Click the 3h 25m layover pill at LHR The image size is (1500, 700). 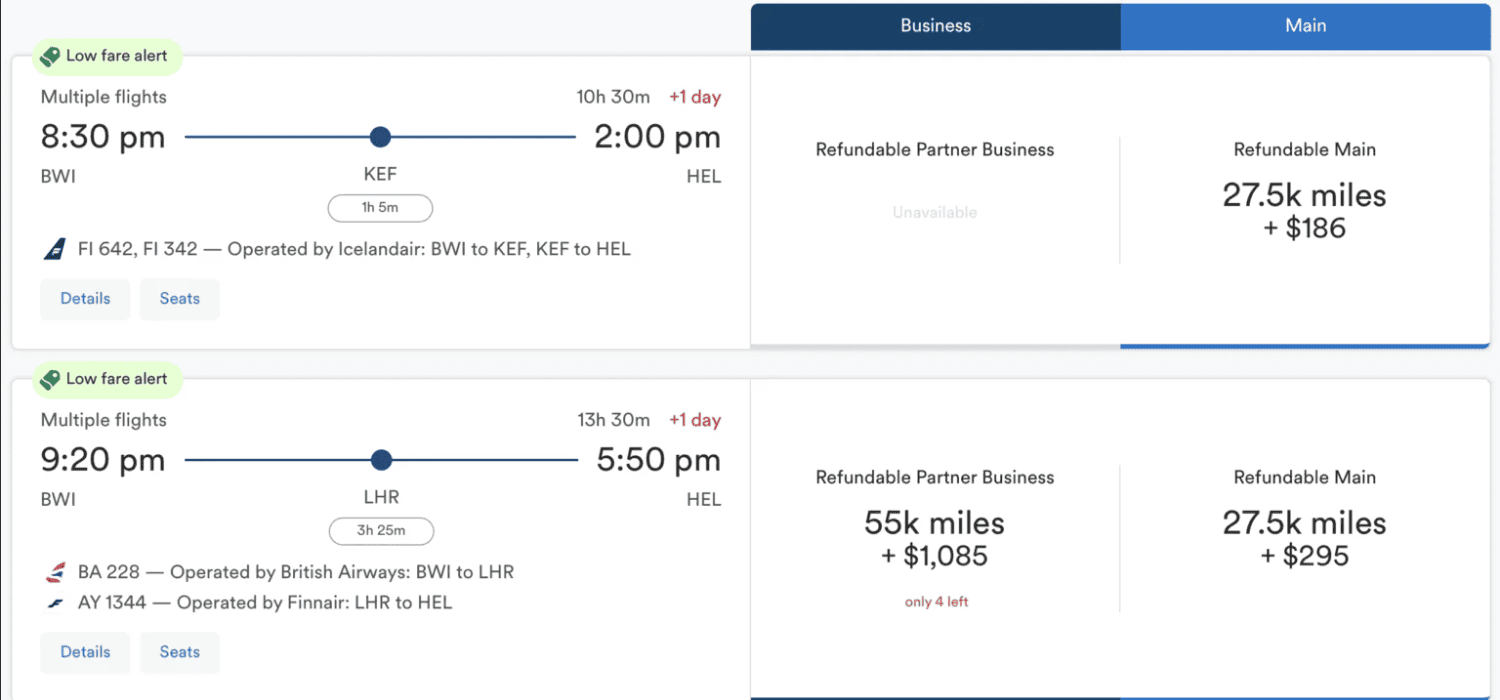(381, 531)
